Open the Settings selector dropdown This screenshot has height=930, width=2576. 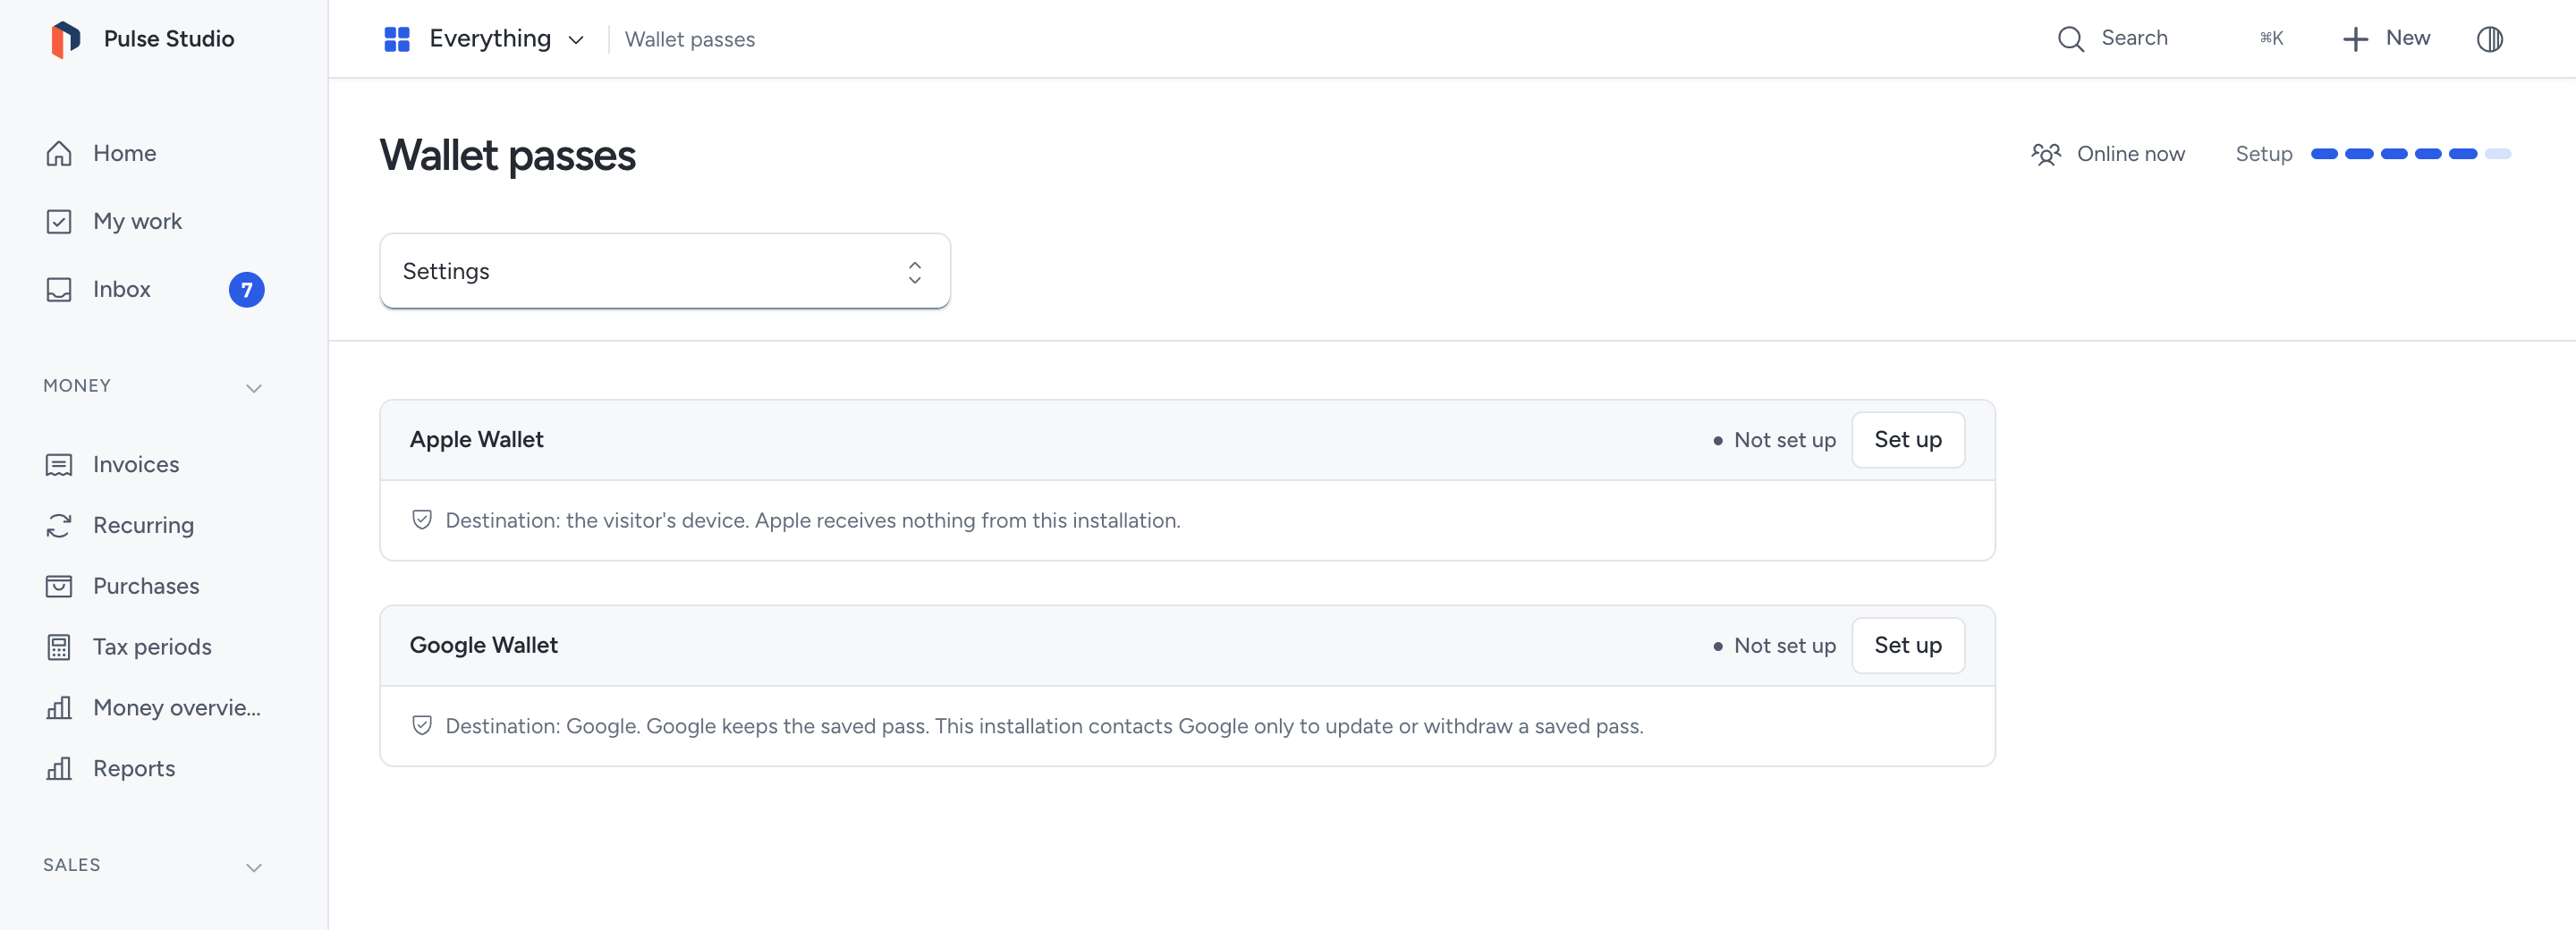click(x=664, y=271)
